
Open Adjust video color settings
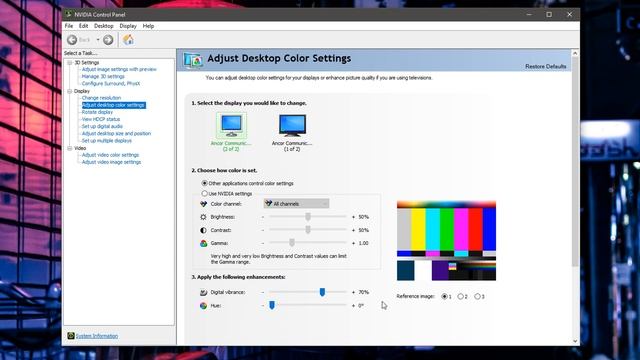click(110, 155)
